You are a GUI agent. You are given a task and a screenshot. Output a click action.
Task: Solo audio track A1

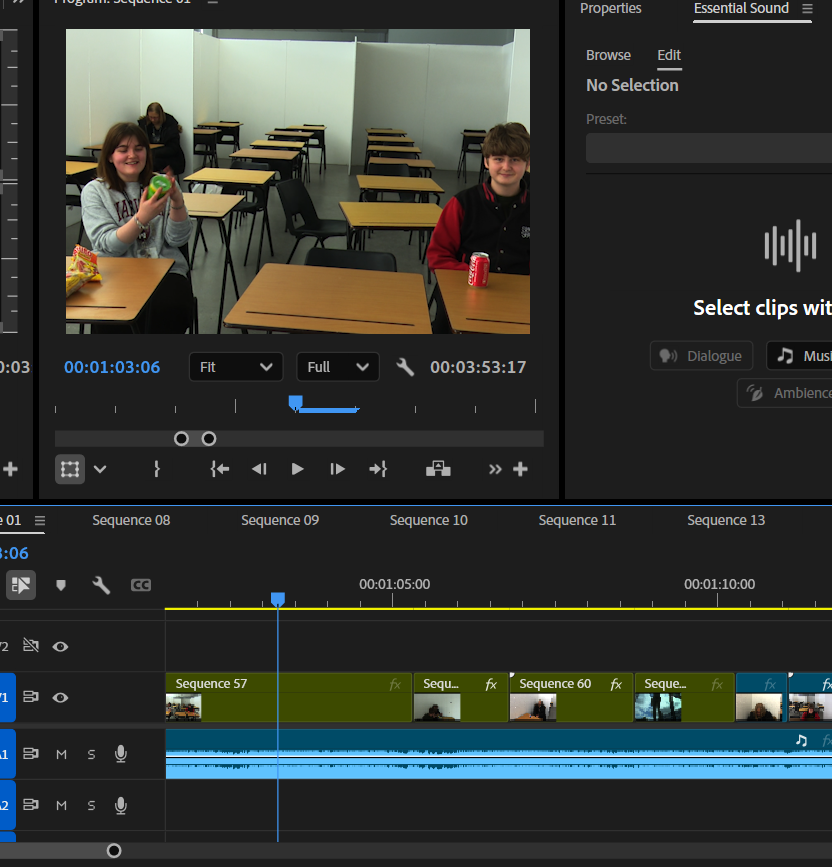[91, 754]
